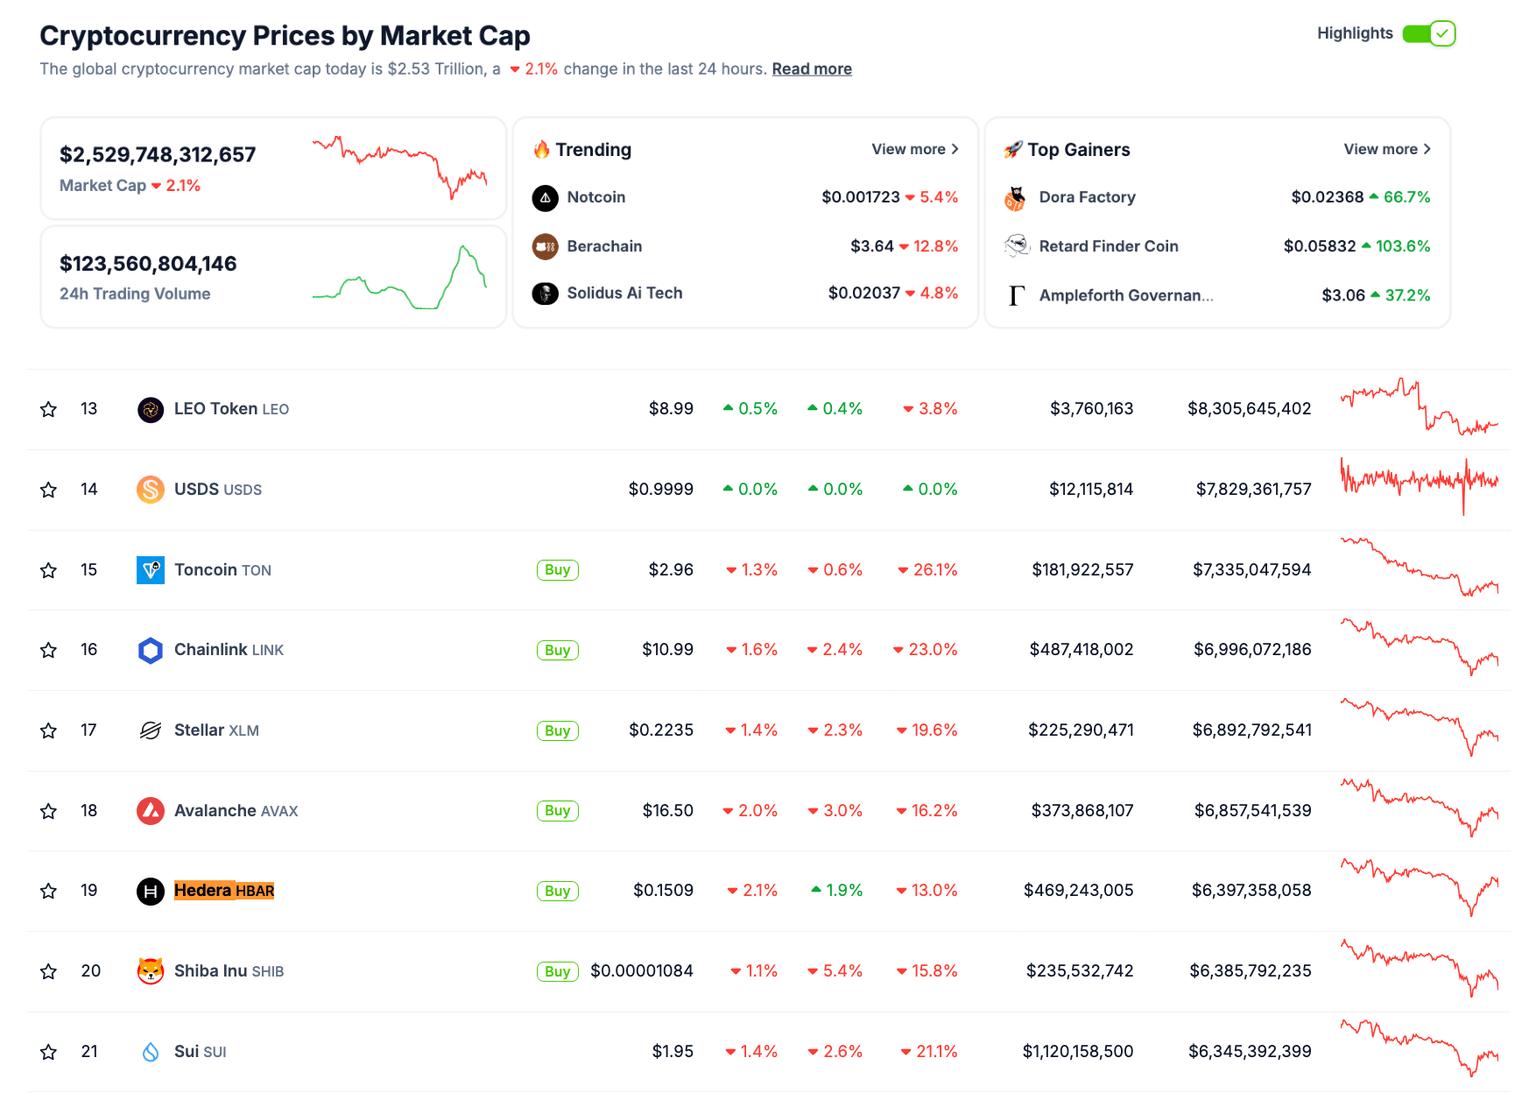Click the Read more link
This screenshot has height=1094, width=1536.
(811, 68)
